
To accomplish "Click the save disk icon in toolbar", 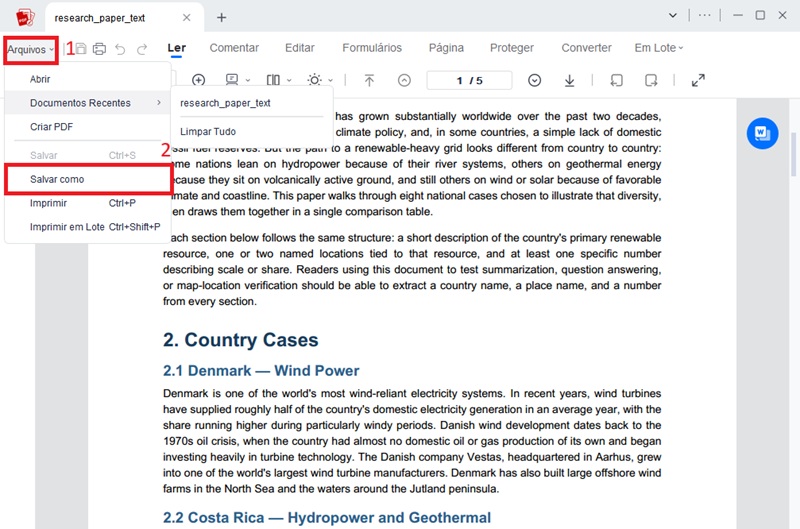I will pyautogui.click(x=81, y=49).
